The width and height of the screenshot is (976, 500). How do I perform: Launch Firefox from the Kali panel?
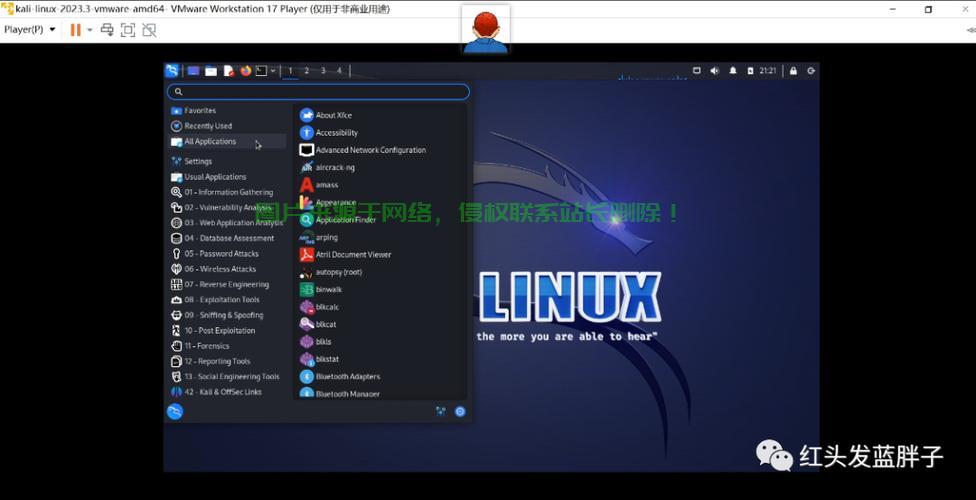coord(245,71)
